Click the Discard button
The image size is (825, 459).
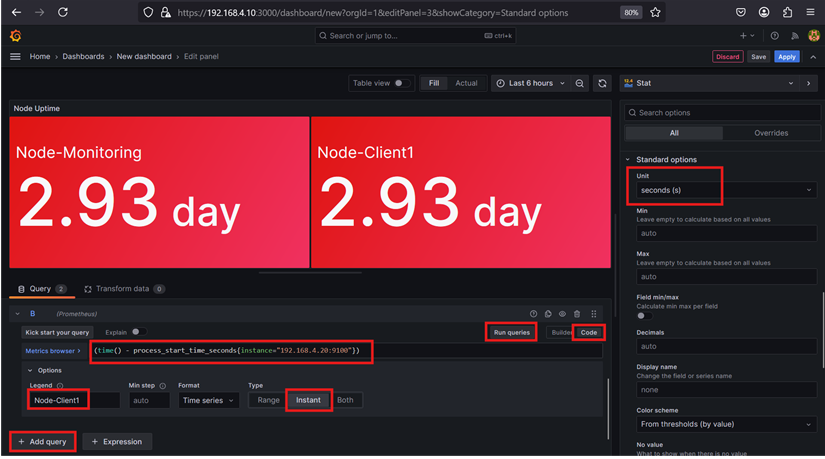pyautogui.click(x=728, y=57)
